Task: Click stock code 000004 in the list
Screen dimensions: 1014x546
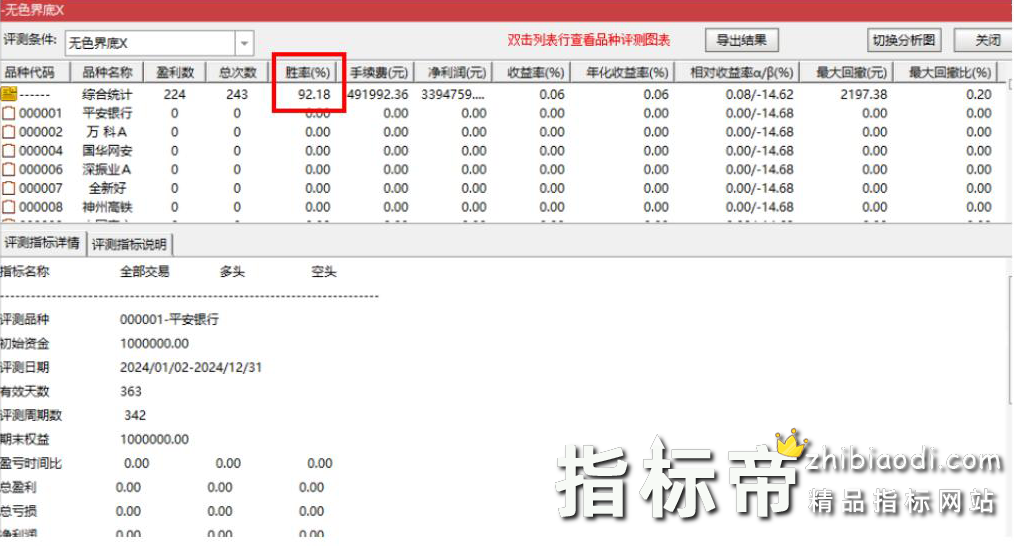Action: pyautogui.click(x=41, y=151)
